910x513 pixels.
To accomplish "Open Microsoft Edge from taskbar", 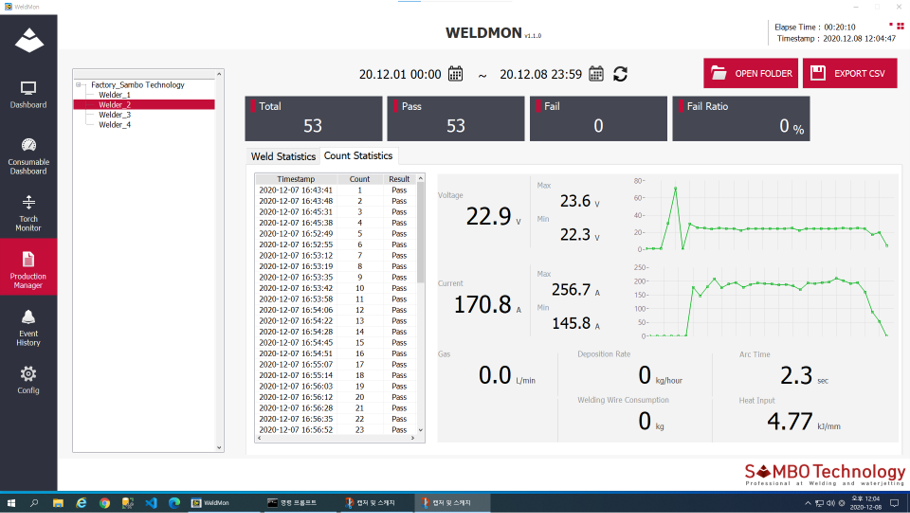I will 174,503.
